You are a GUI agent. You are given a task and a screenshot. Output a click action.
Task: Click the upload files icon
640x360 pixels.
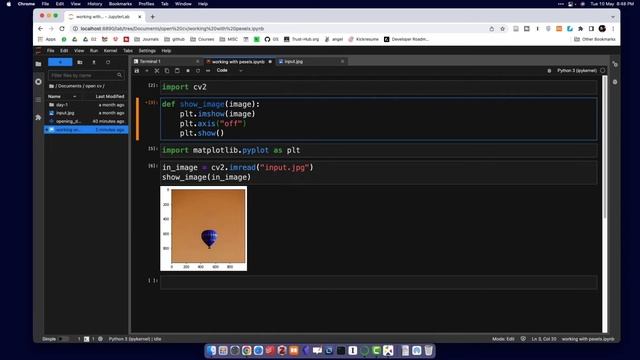coord(94,62)
